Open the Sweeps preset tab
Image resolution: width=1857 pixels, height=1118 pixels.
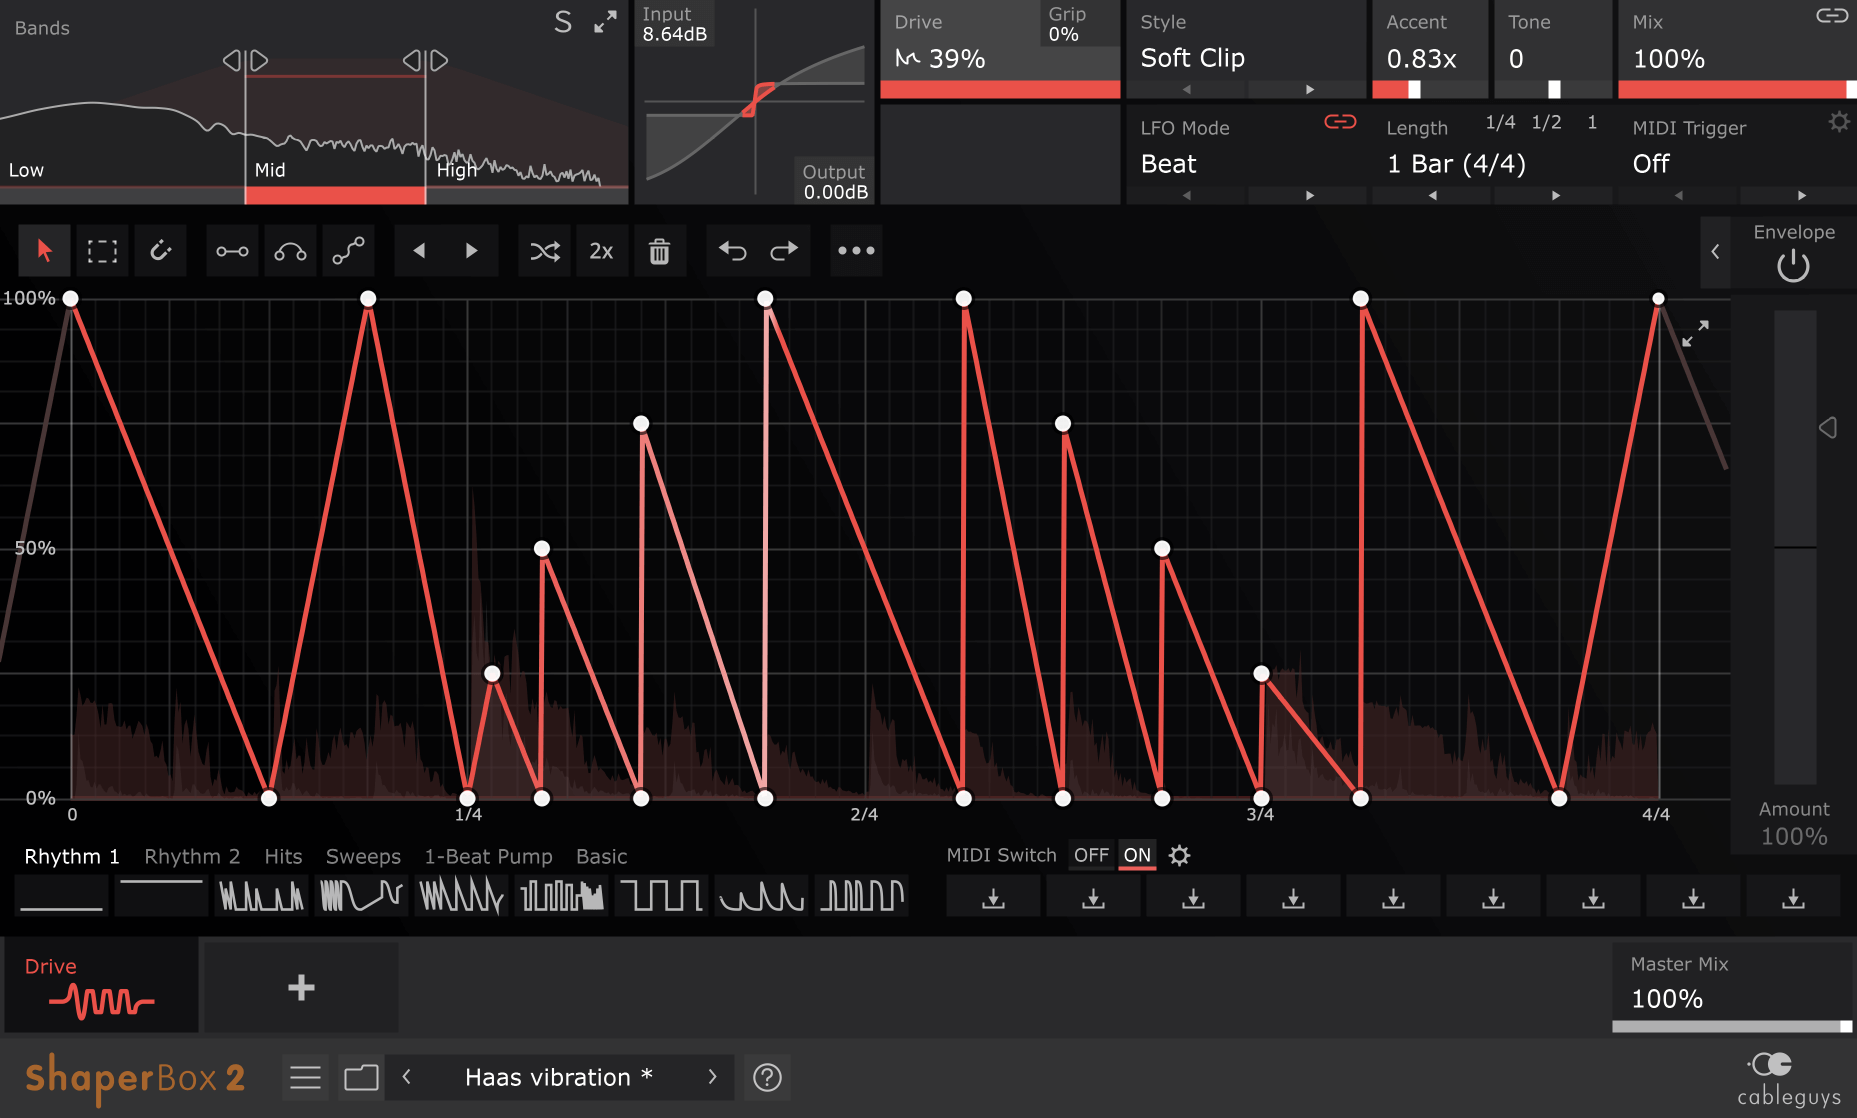tap(363, 856)
